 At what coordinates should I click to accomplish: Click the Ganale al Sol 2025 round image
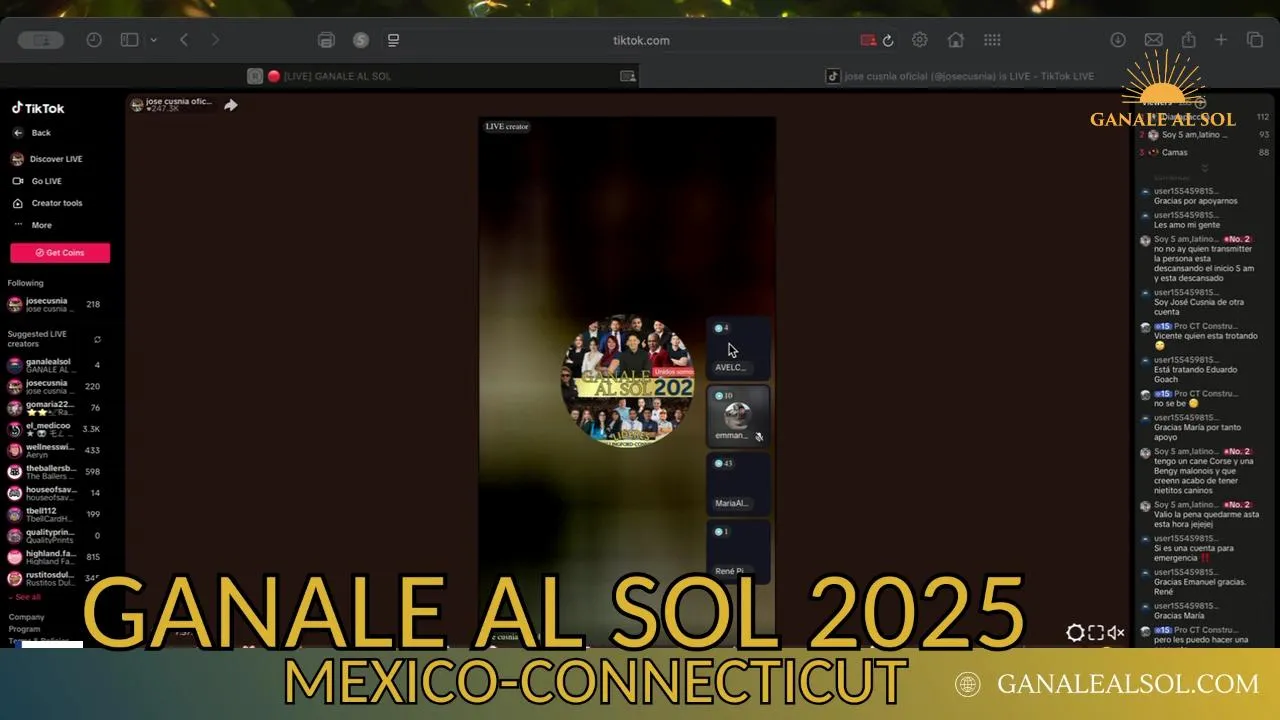tap(627, 380)
